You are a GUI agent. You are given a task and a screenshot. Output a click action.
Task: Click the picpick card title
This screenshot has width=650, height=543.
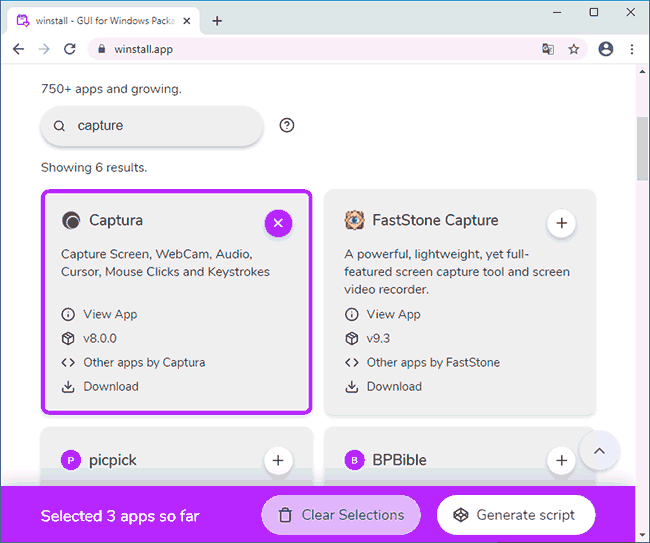pyautogui.click(x=112, y=460)
